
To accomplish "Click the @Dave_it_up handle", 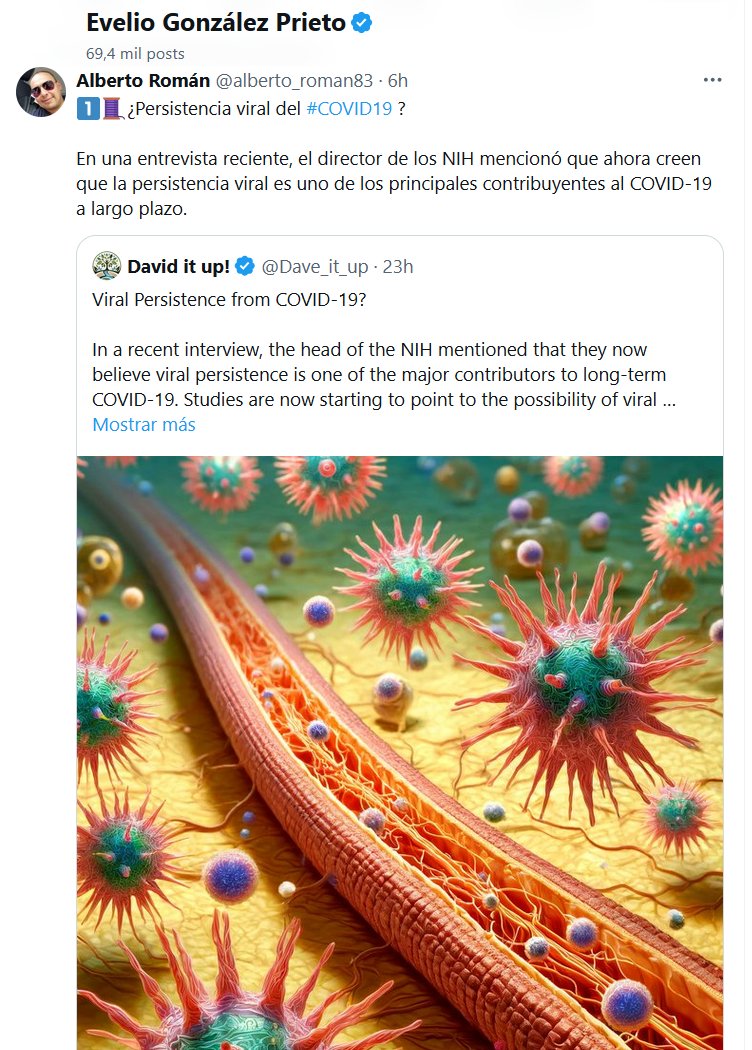I will 314,266.
